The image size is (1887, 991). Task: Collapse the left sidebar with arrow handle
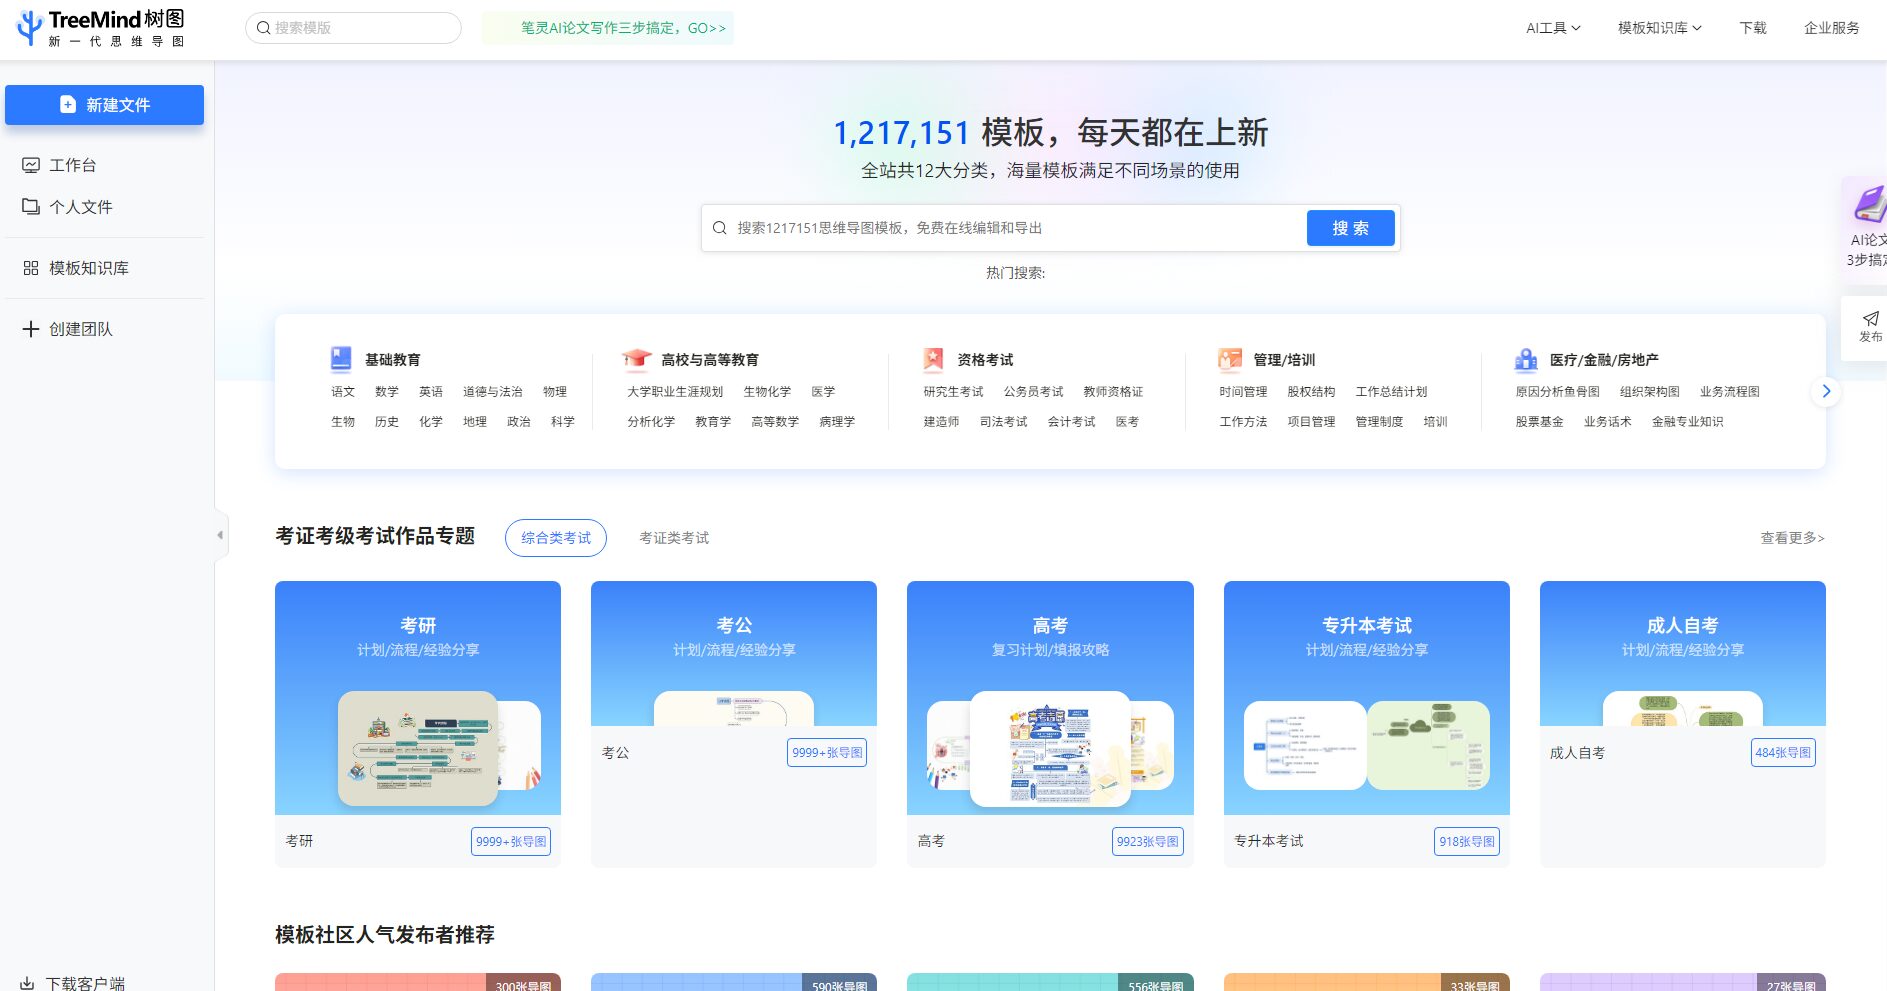220,535
